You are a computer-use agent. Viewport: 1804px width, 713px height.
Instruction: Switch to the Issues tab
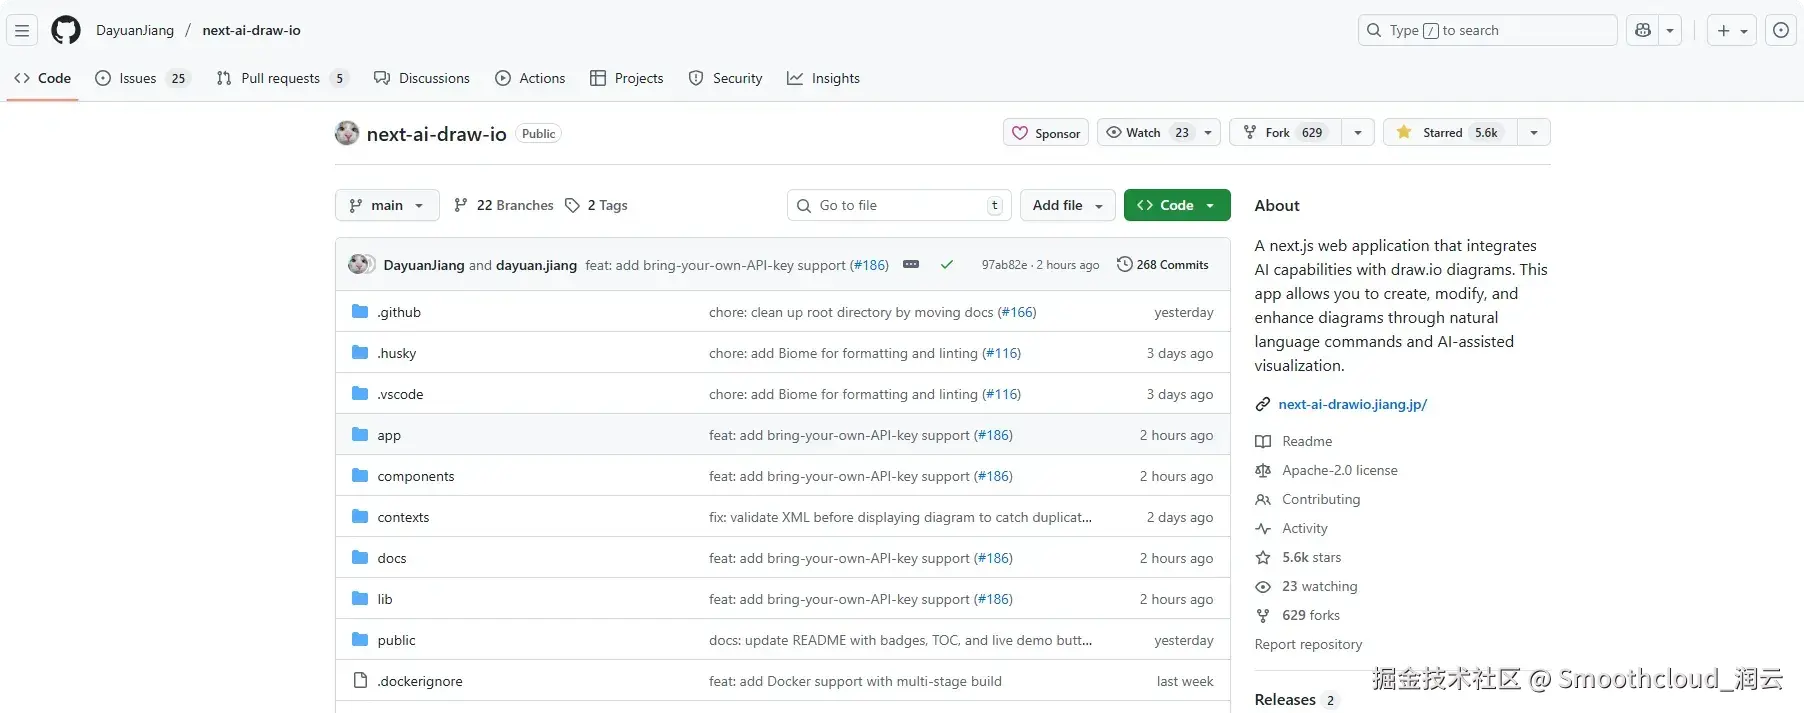click(x=142, y=78)
